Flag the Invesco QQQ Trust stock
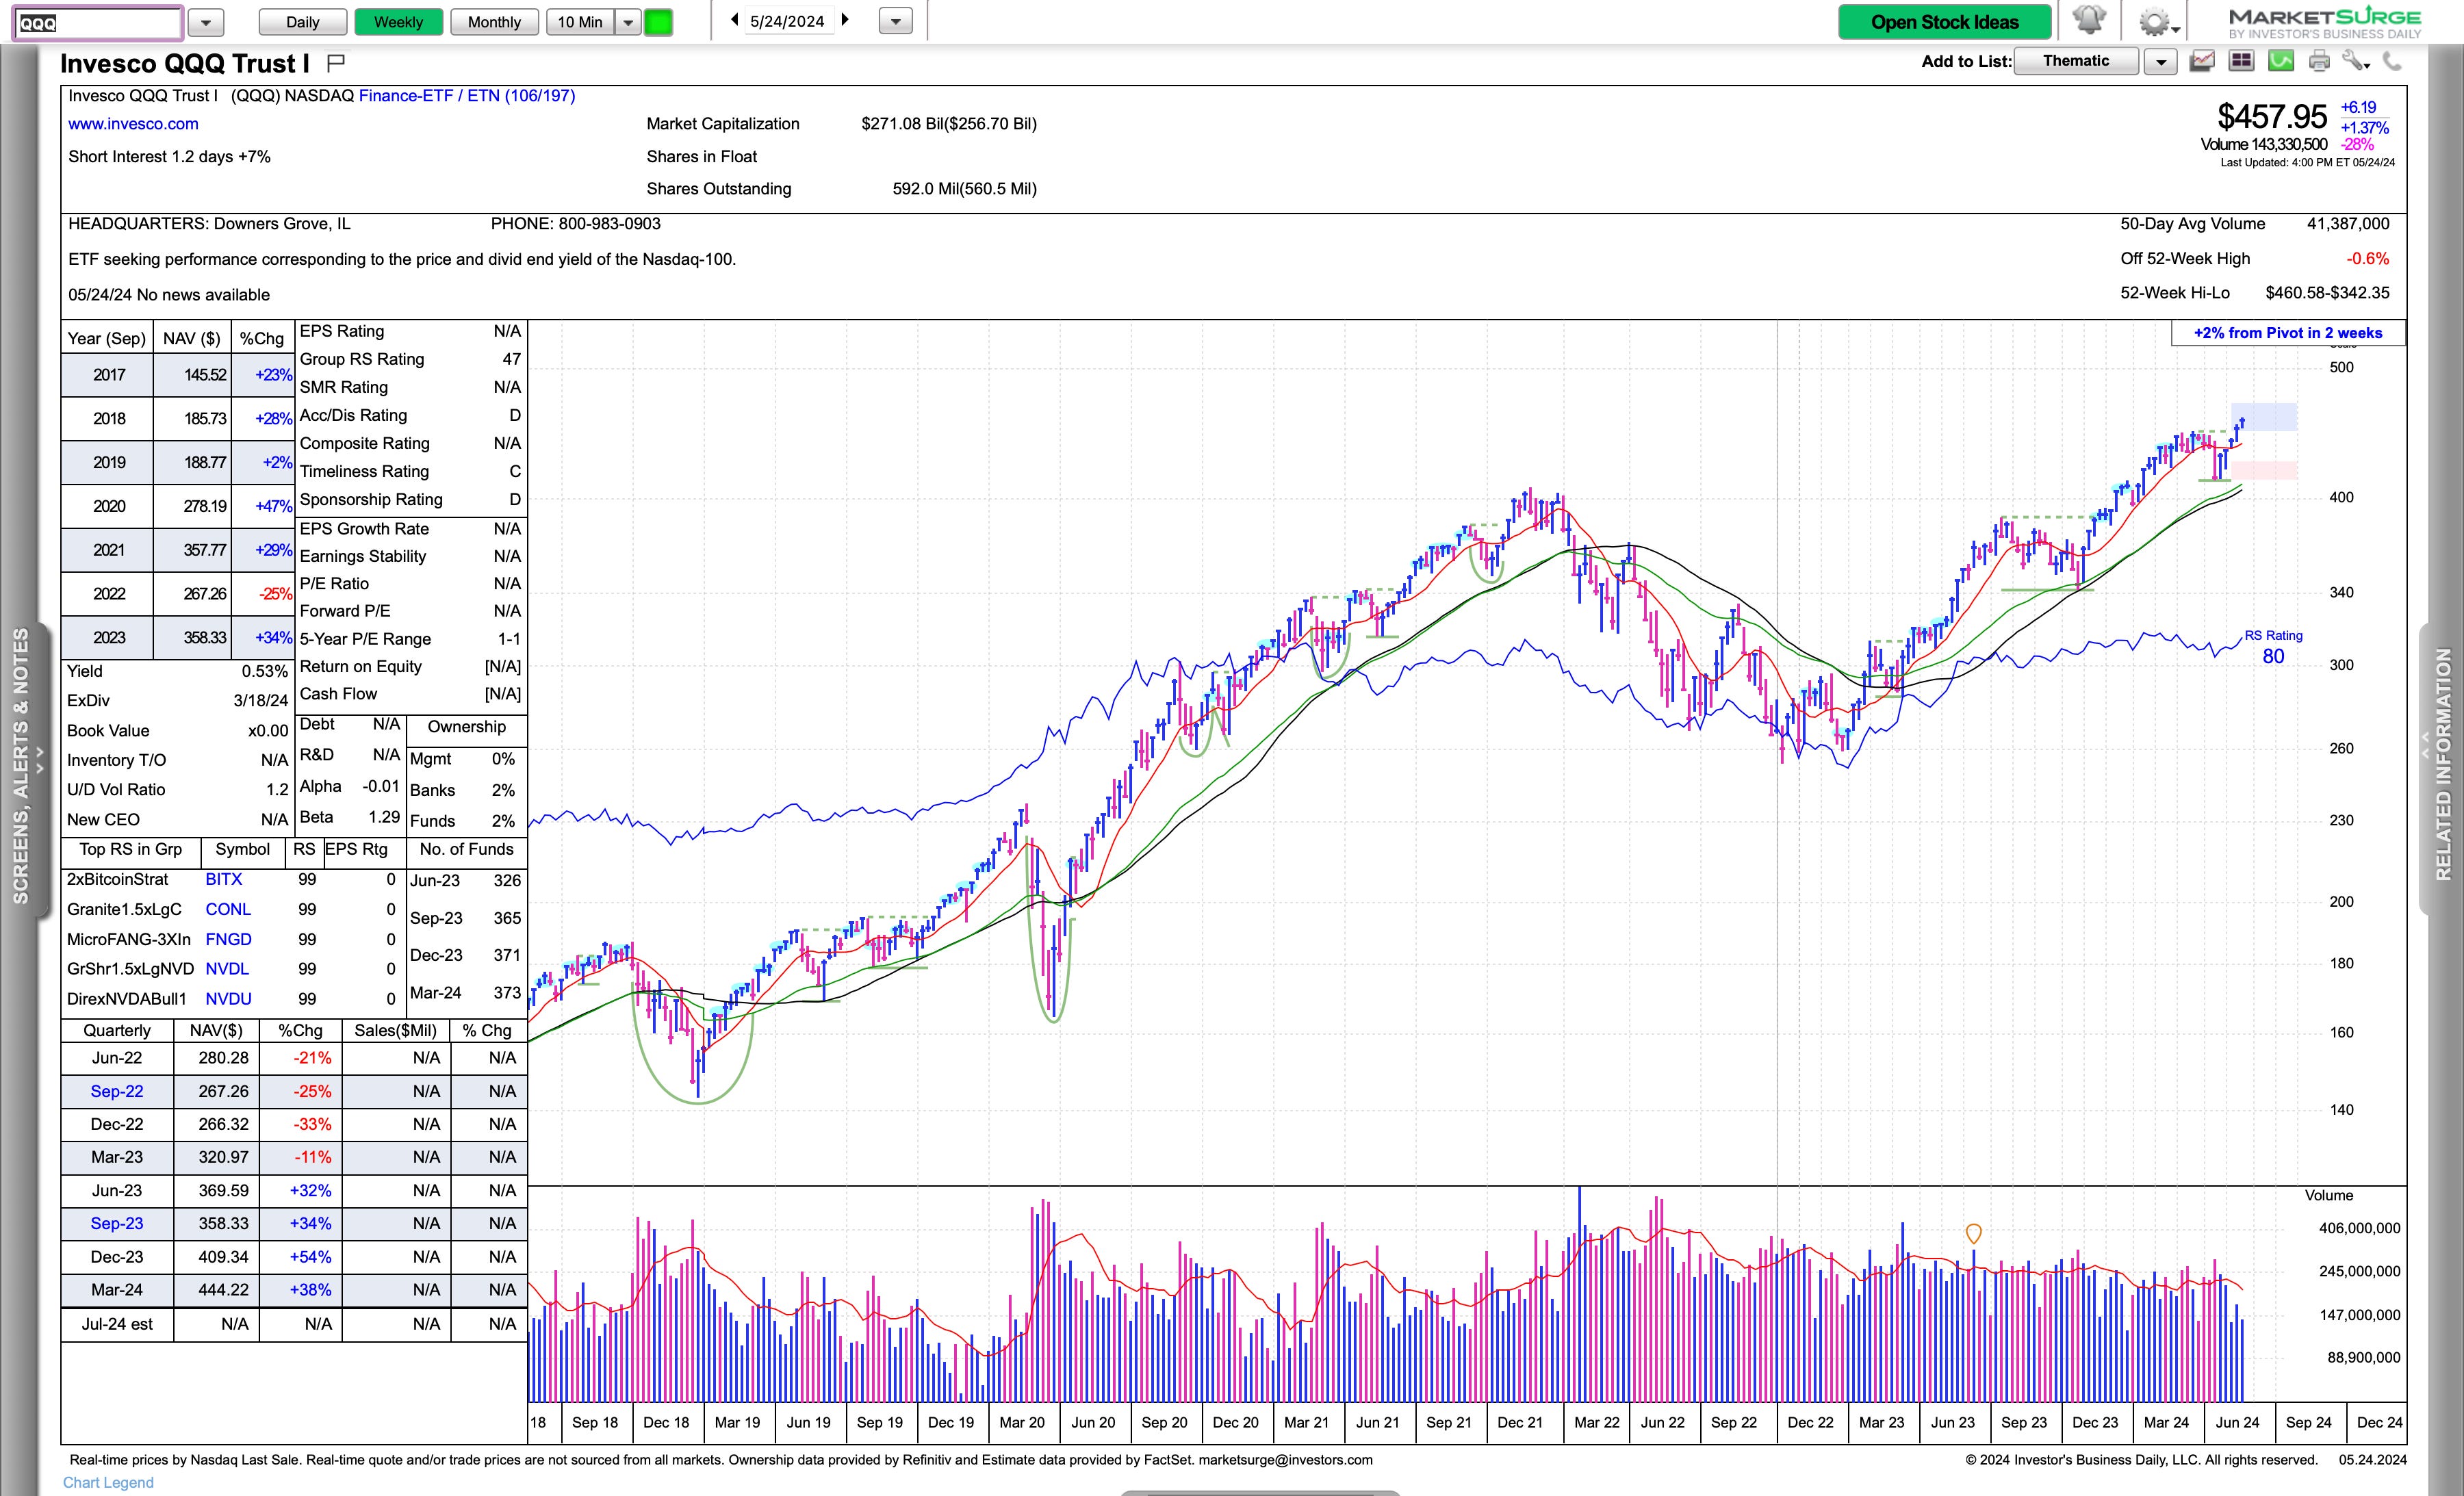2464x1496 pixels. pos(336,63)
